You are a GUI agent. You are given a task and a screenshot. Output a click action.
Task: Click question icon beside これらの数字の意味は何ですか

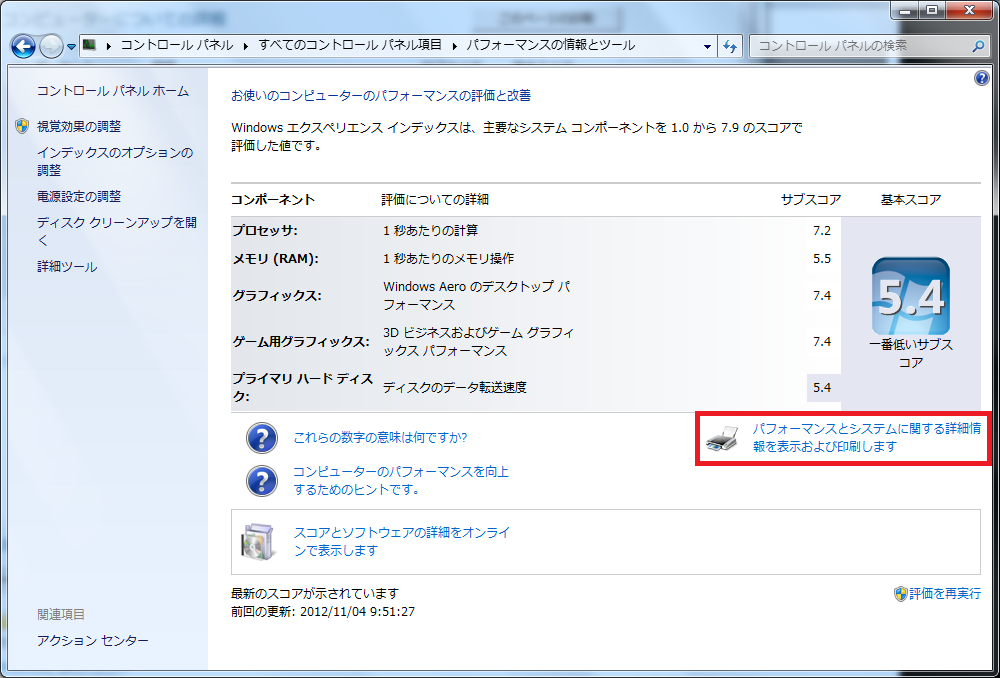tap(261, 438)
